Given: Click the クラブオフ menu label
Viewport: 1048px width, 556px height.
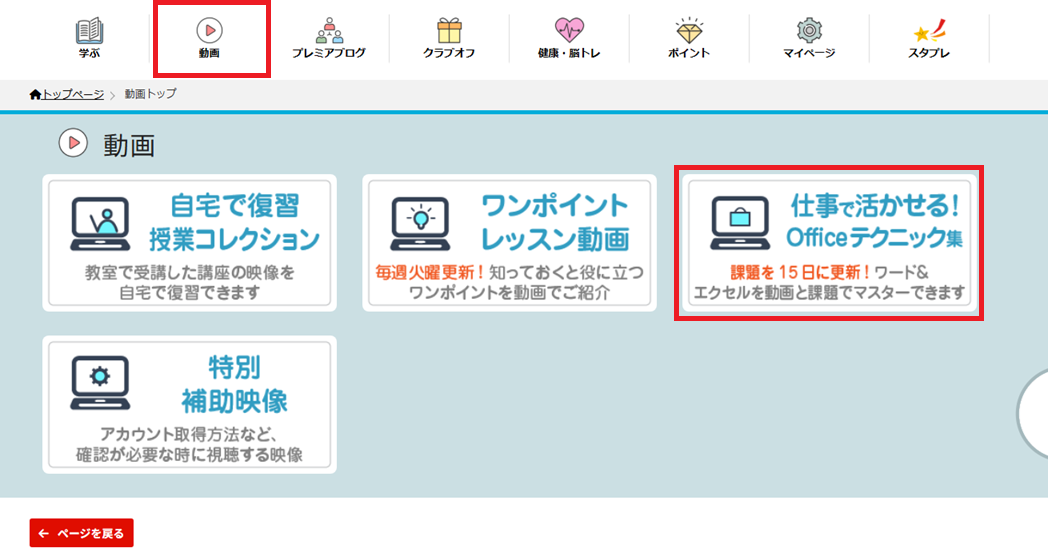Looking at the screenshot, I should click(x=449, y=53).
